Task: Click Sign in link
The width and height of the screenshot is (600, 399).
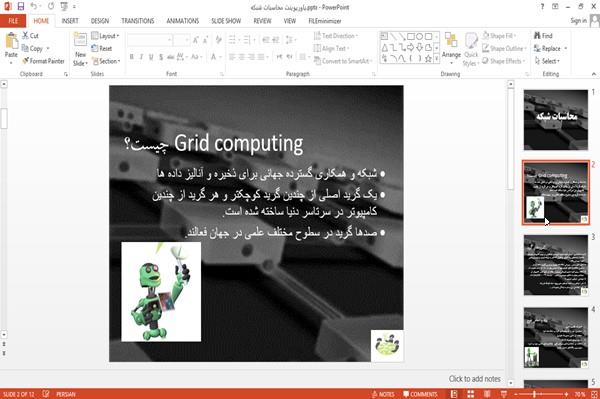Action: tap(578, 21)
